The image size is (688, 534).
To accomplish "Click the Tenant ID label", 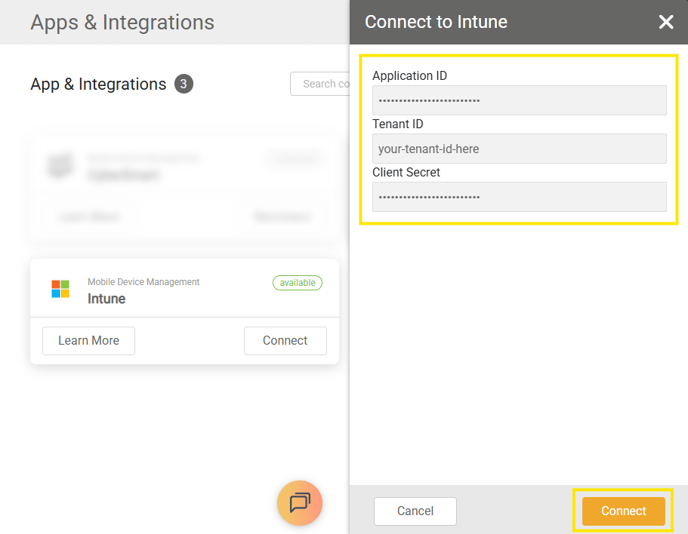I will pyautogui.click(x=398, y=124).
